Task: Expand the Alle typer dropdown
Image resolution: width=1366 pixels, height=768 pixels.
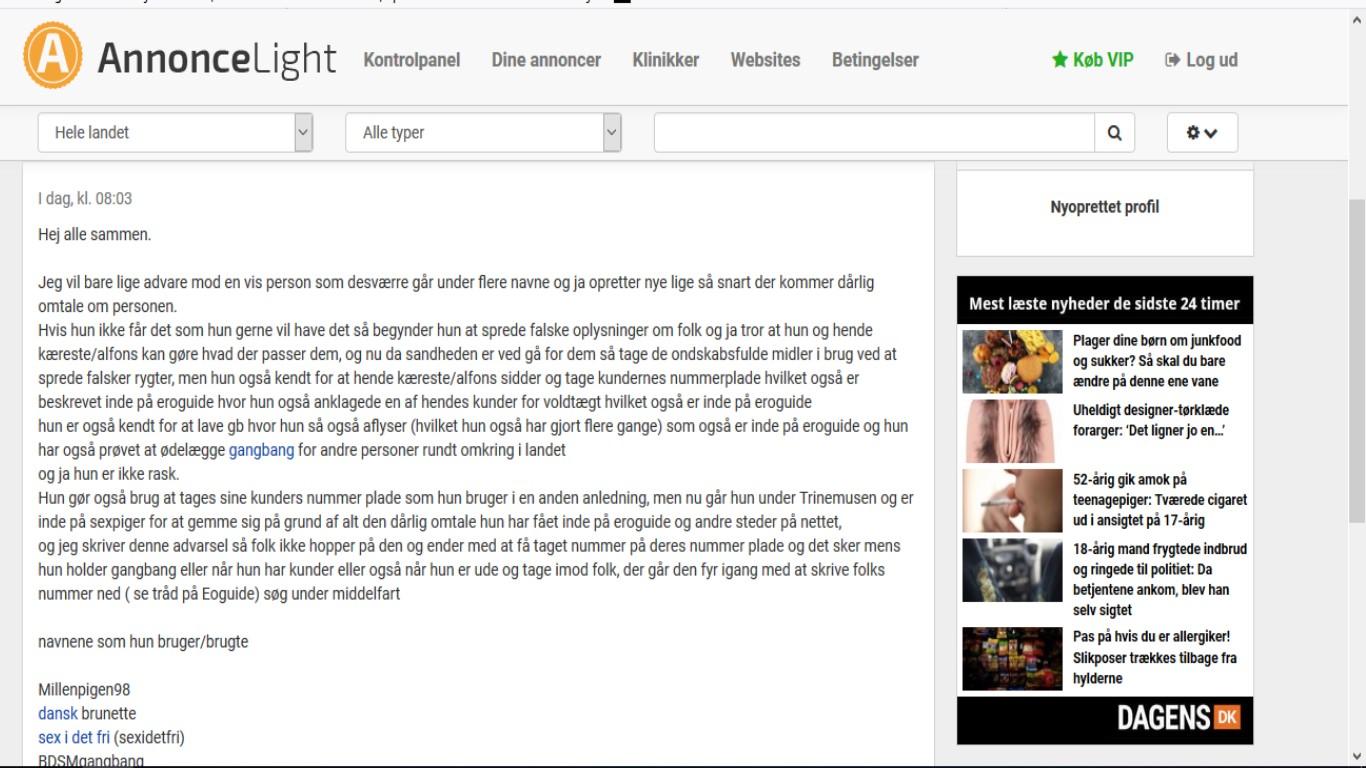Action: click(x=484, y=132)
